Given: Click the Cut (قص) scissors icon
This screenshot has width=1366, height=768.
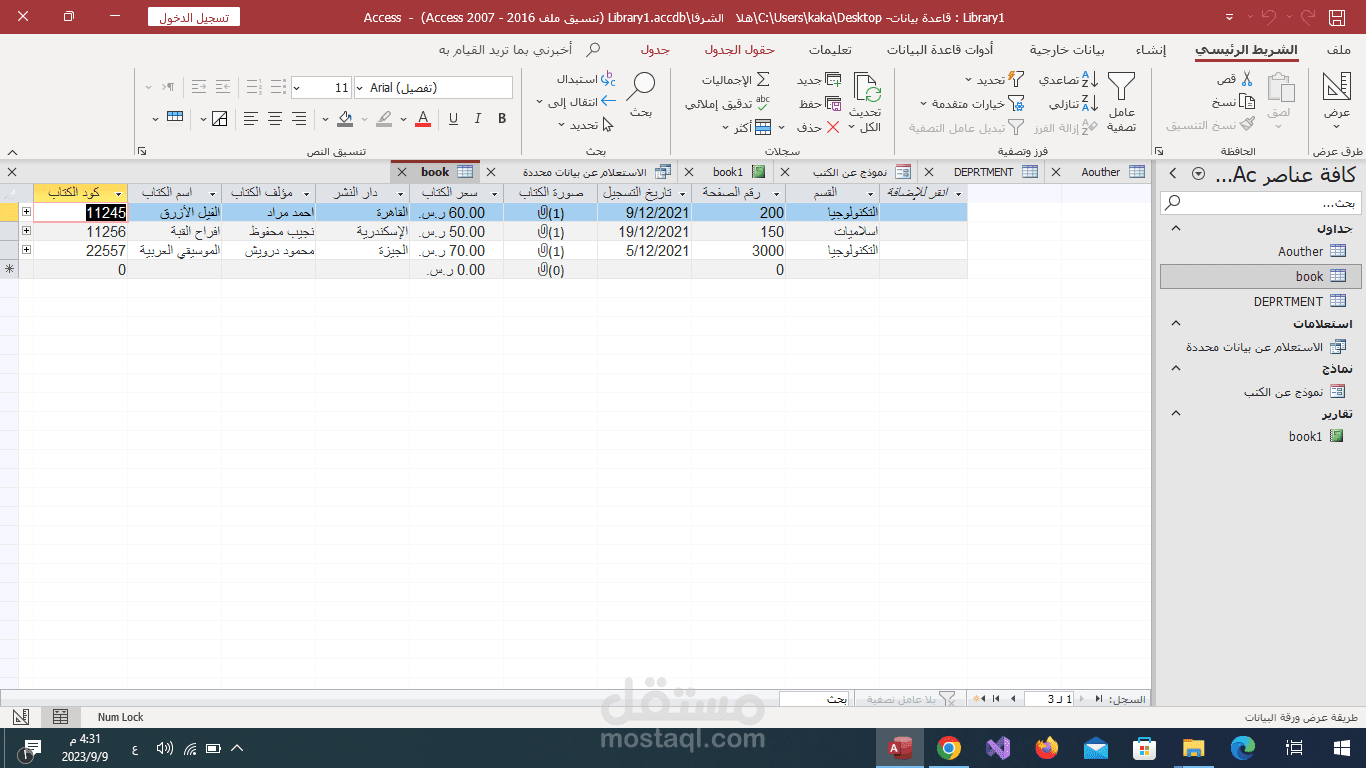Looking at the screenshot, I should coord(1246,79).
